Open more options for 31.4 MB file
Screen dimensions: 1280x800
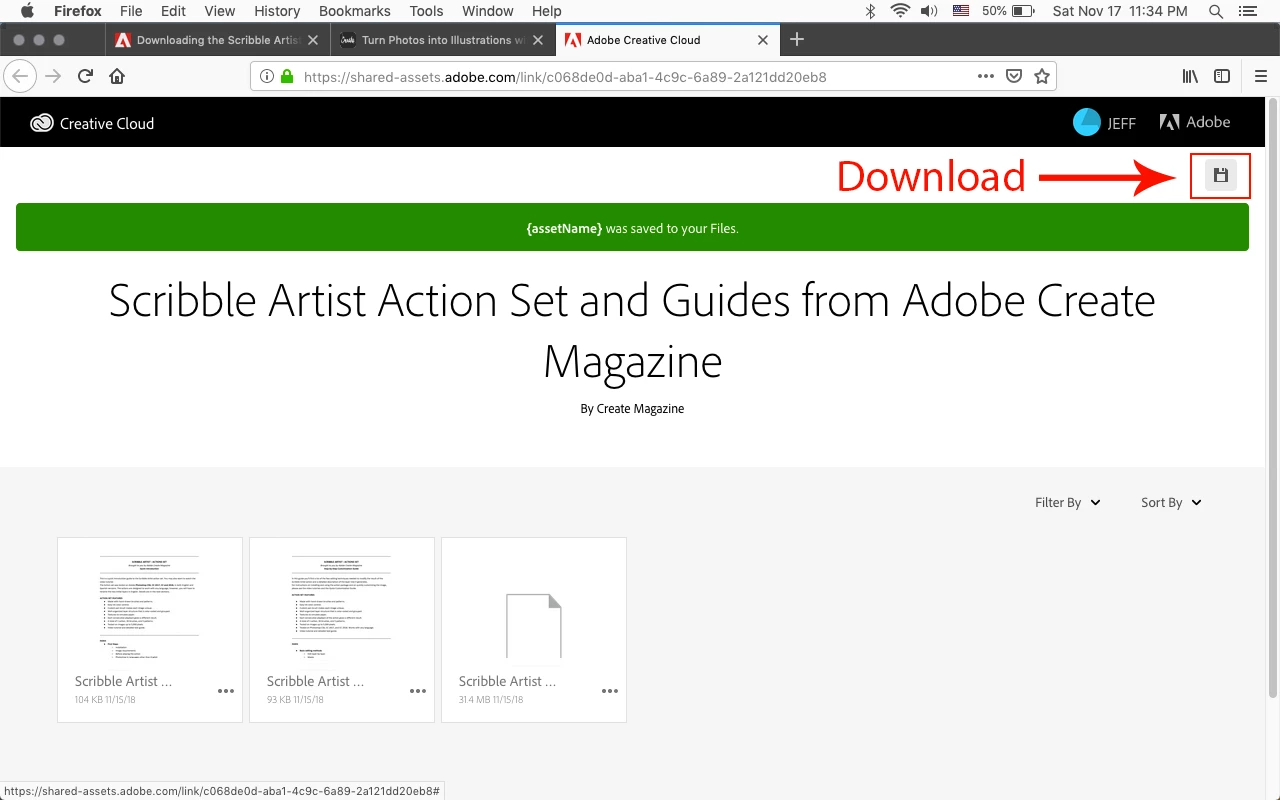pyautogui.click(x=610, y=691)
